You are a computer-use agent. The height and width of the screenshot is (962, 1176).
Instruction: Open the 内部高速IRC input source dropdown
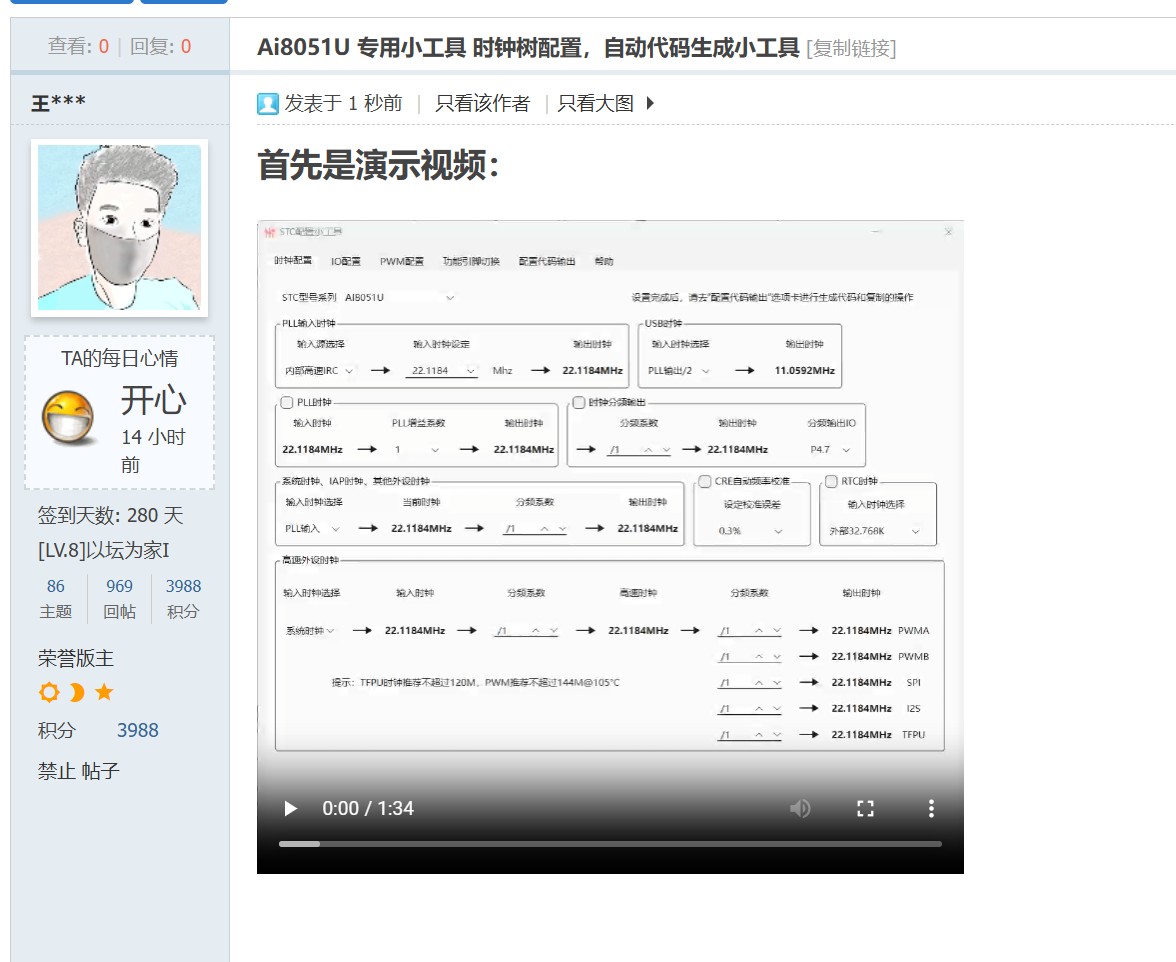click(319, 370)
